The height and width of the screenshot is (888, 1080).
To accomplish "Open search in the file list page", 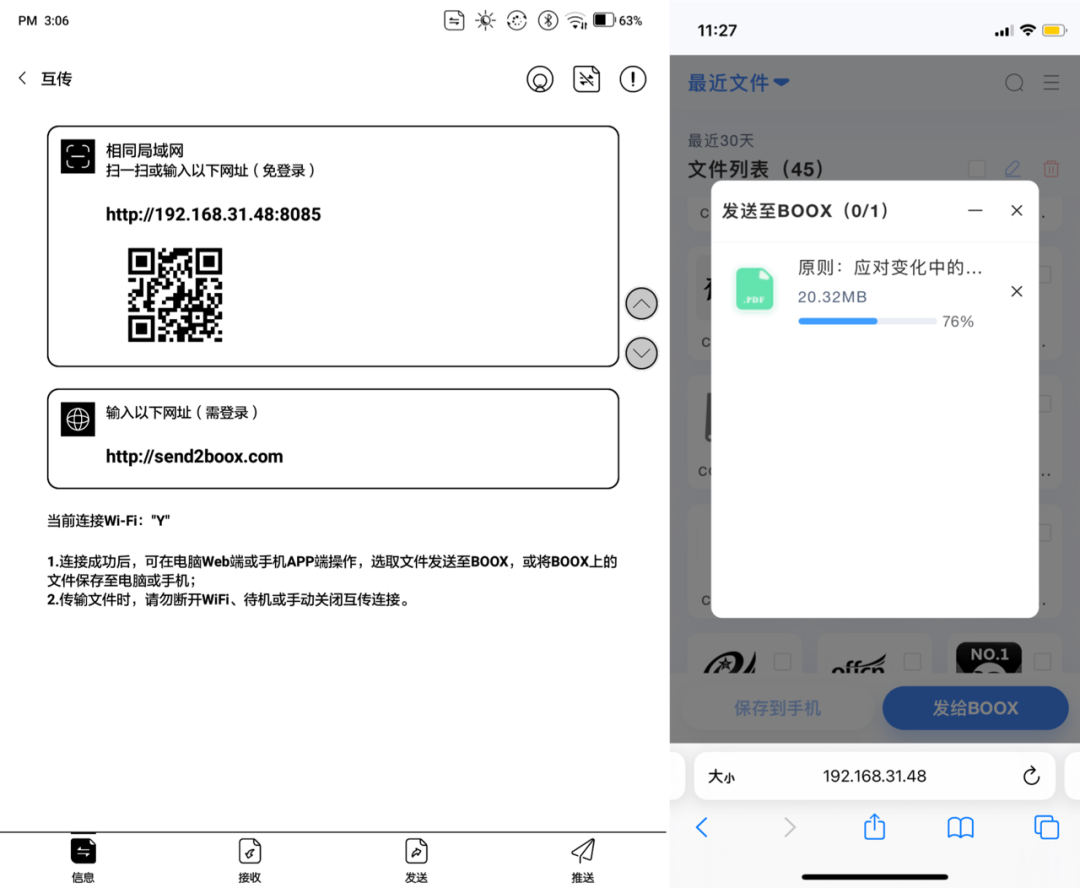I will (x=1014, y=83).
